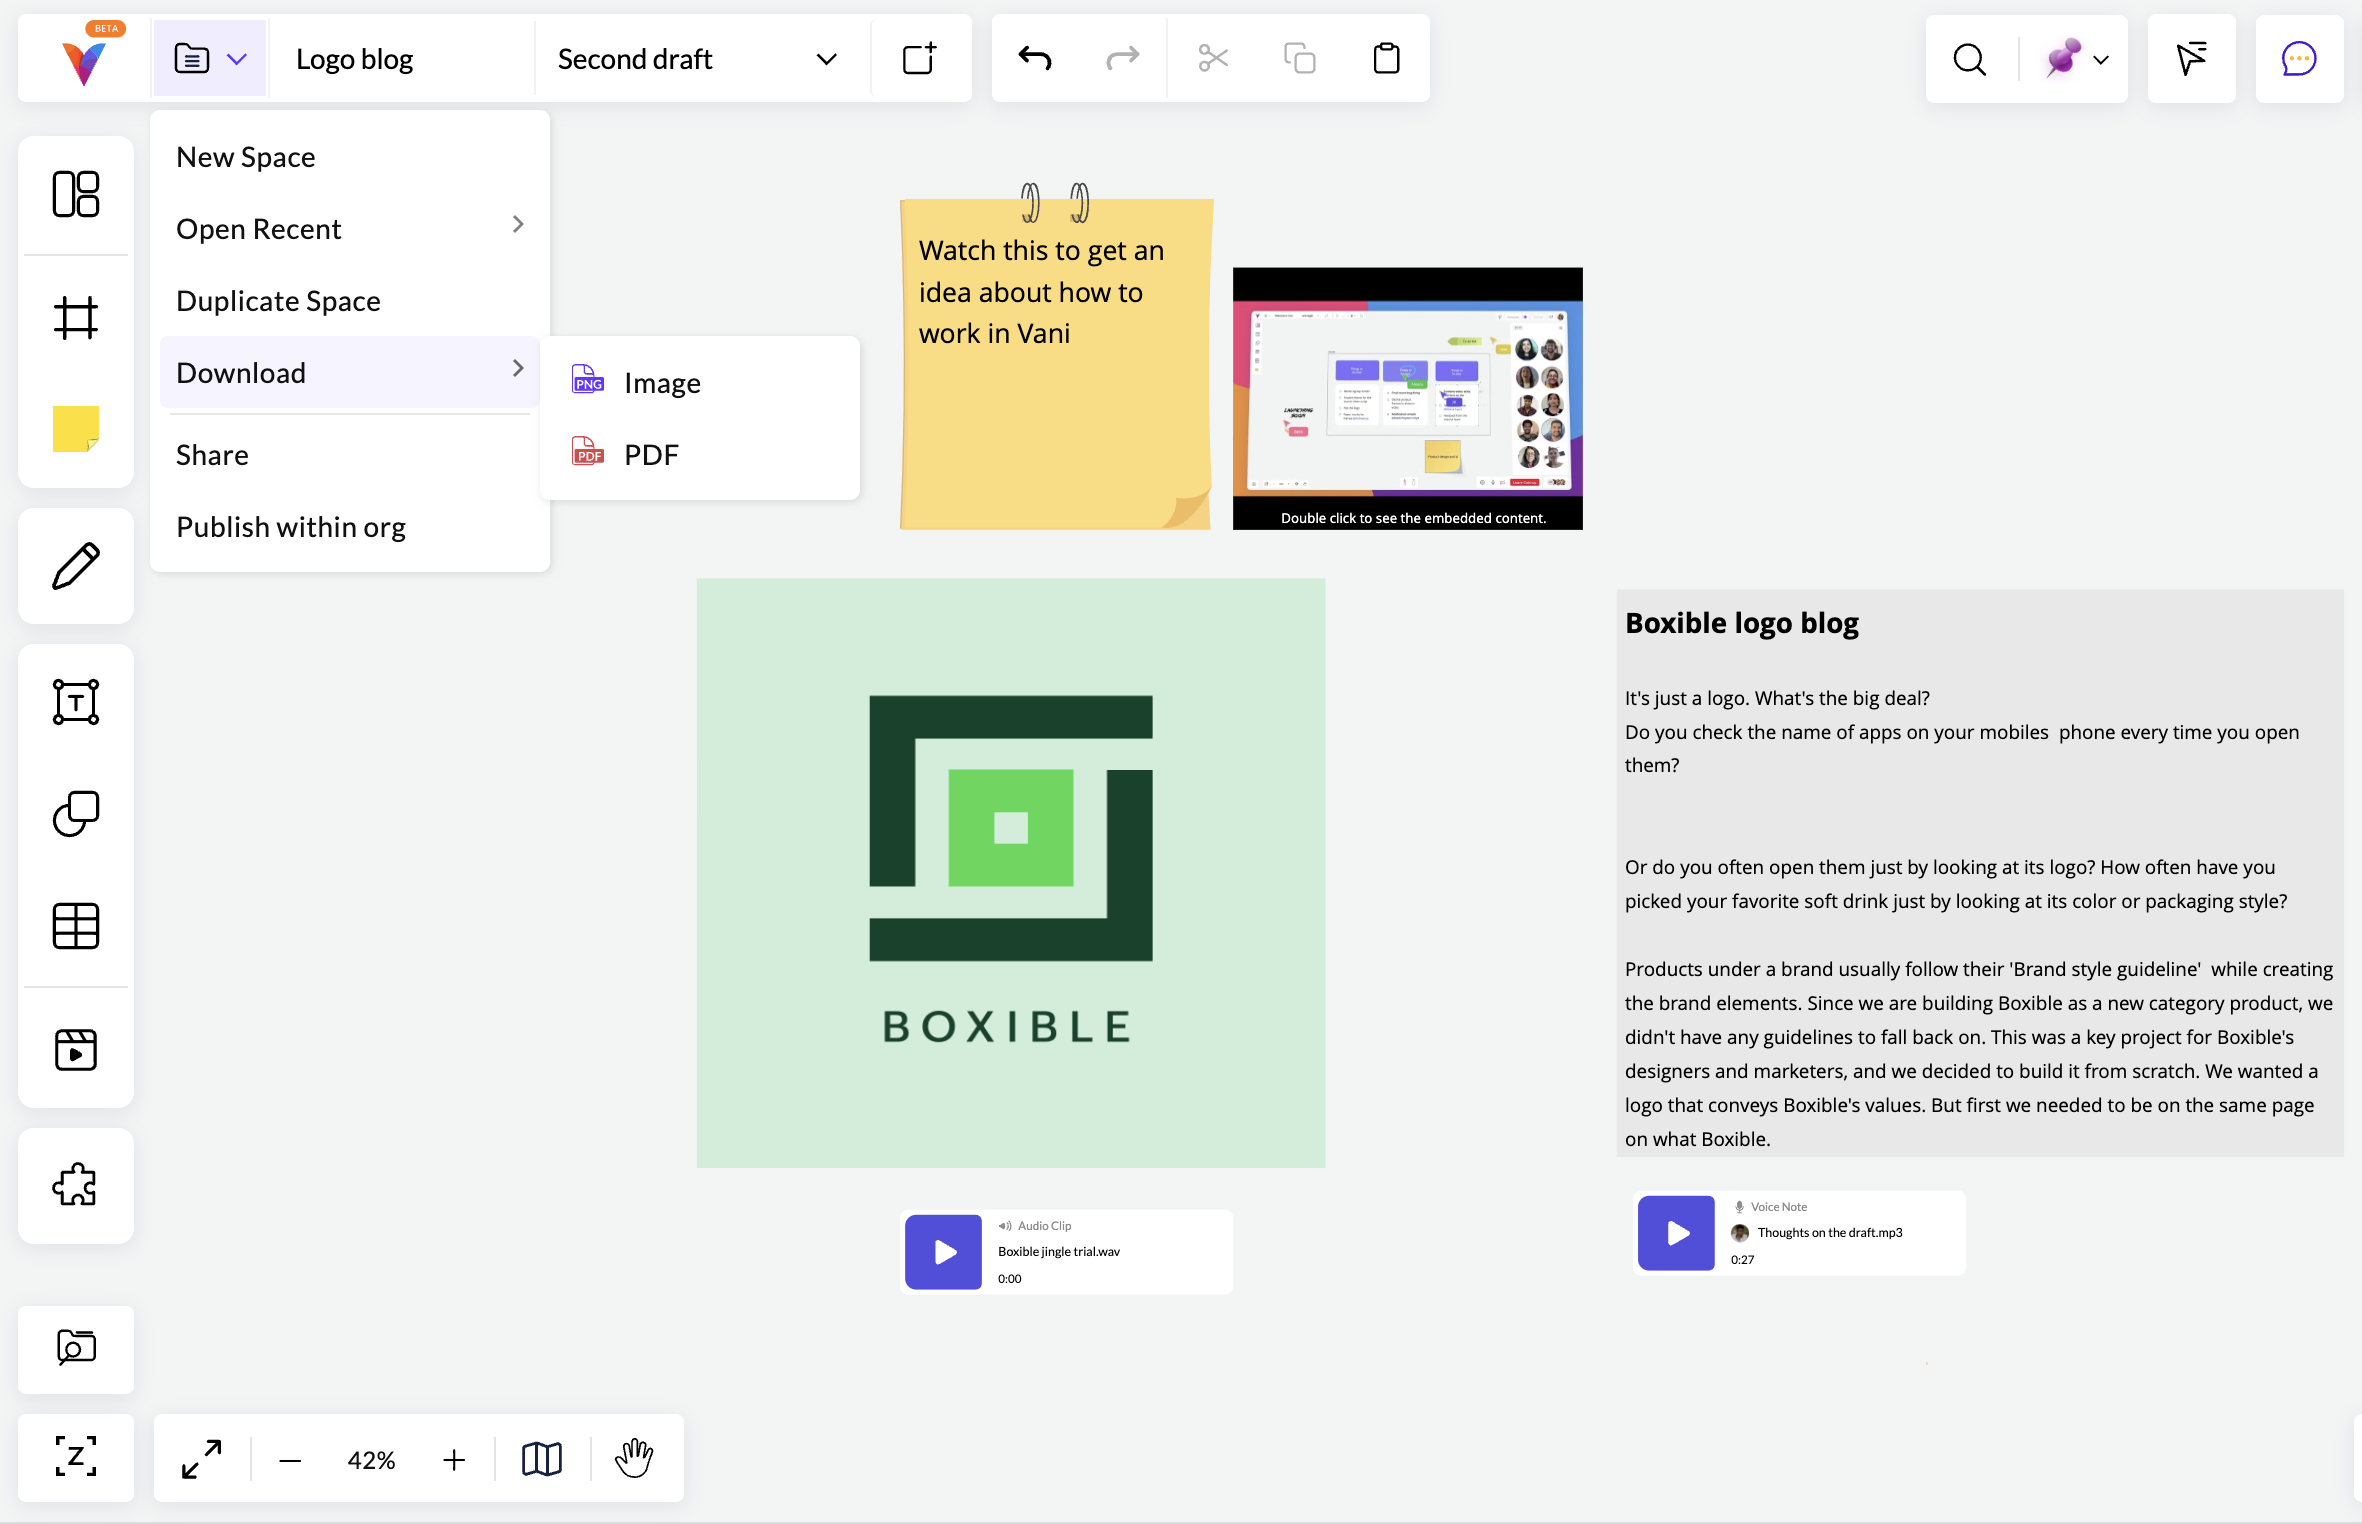This screenshot has width=2362, height=1524.
Task: Choose PDF from Download submenu
Action: click(x=650, y=455)
